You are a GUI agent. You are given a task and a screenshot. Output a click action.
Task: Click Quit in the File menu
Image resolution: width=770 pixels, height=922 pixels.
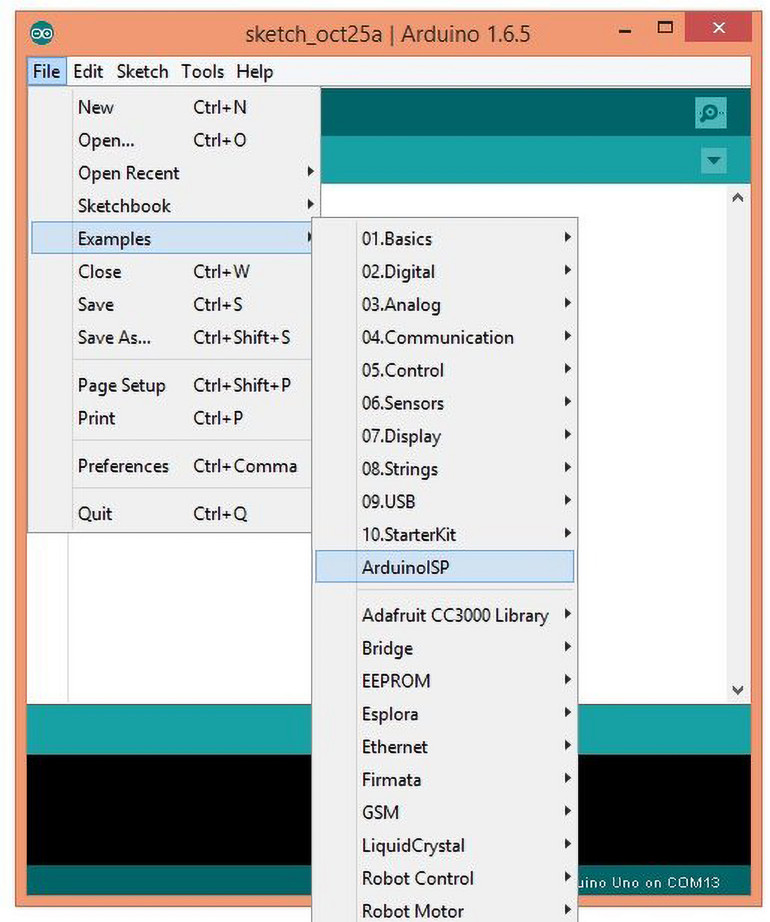point(95,514)
